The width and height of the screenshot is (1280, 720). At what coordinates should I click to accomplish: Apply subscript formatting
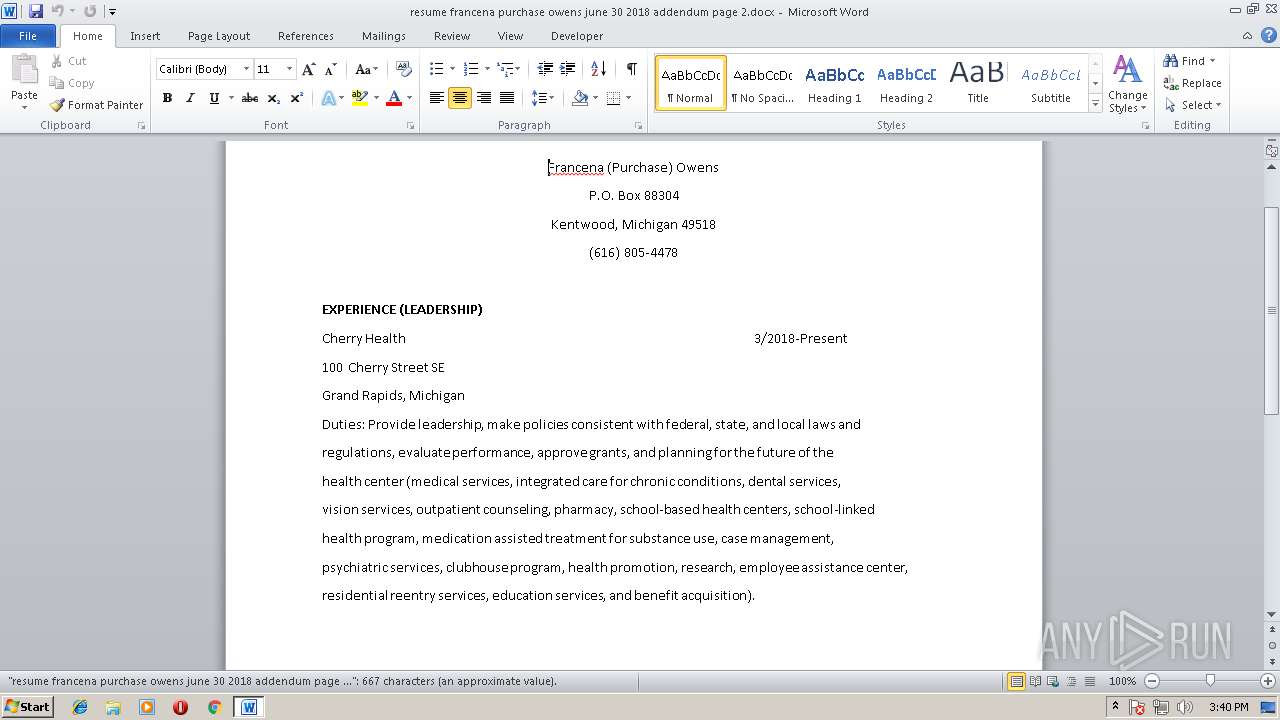pos(274,98)
